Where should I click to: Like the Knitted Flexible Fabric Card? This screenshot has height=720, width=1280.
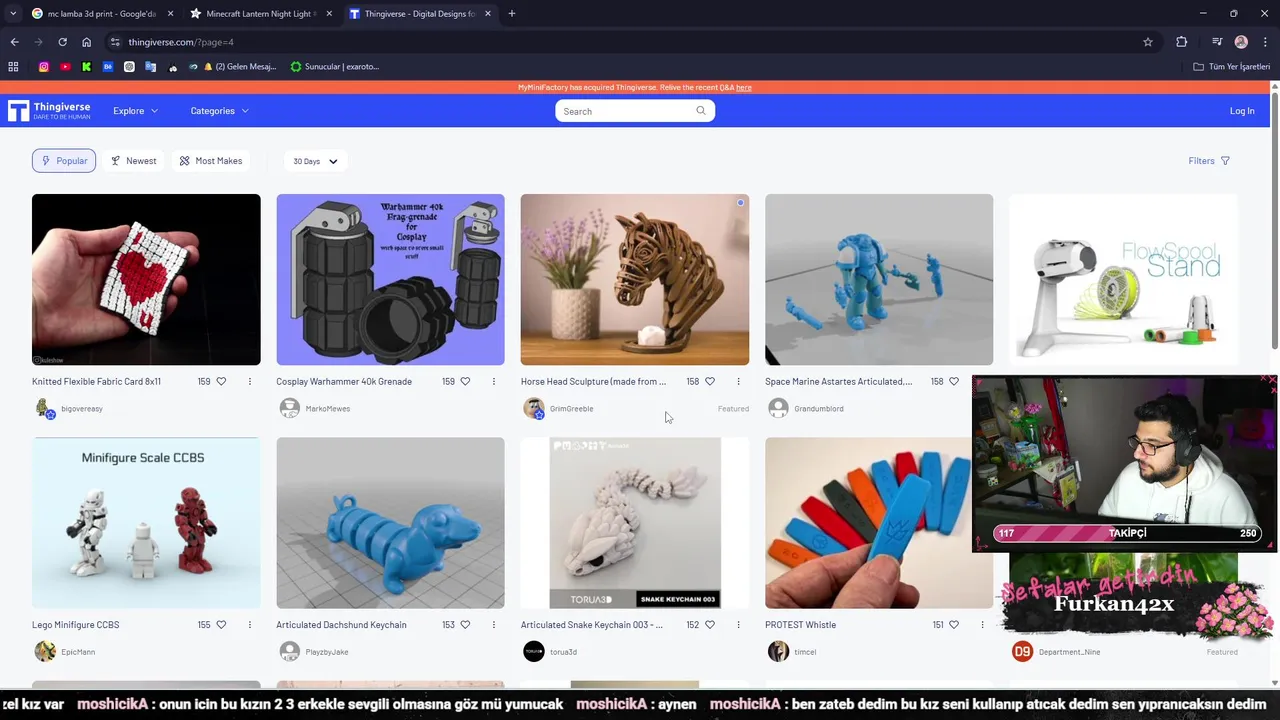(x=221, y=381)
